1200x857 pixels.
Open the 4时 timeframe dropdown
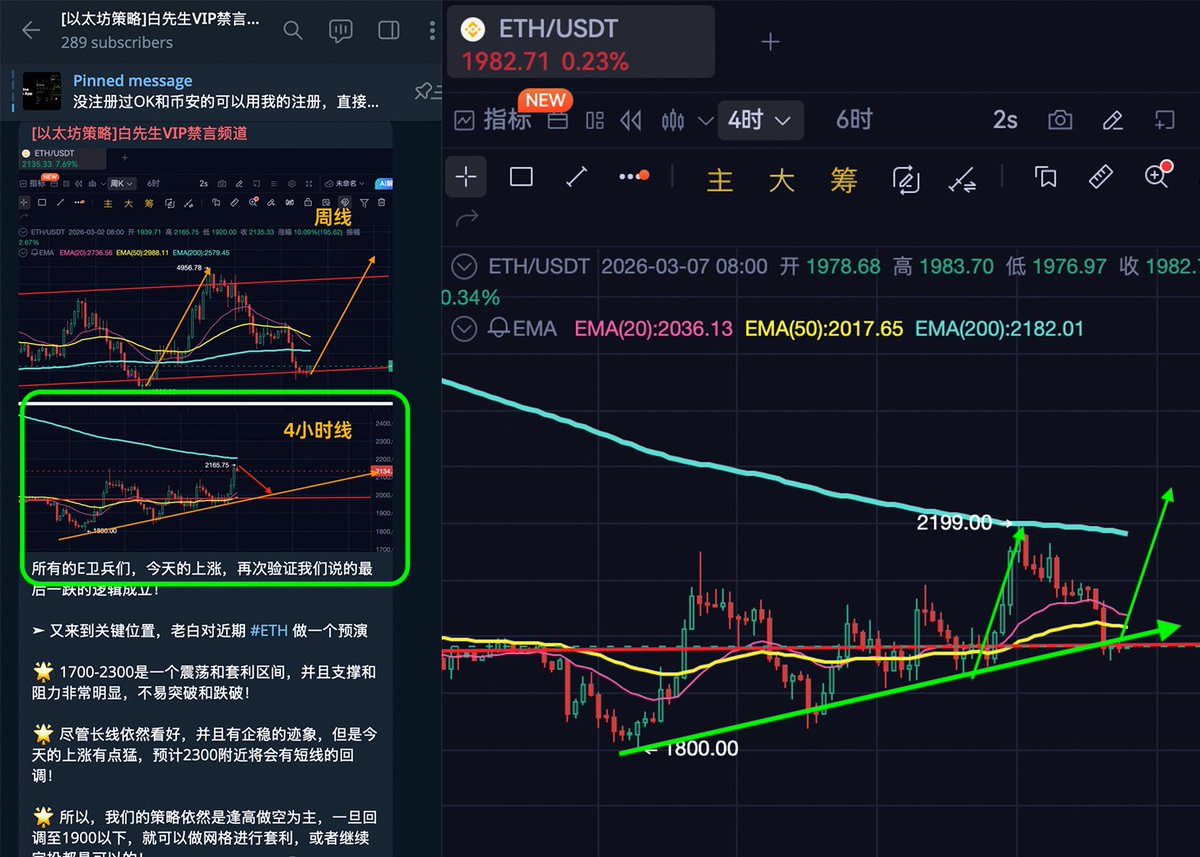(759, 121)
